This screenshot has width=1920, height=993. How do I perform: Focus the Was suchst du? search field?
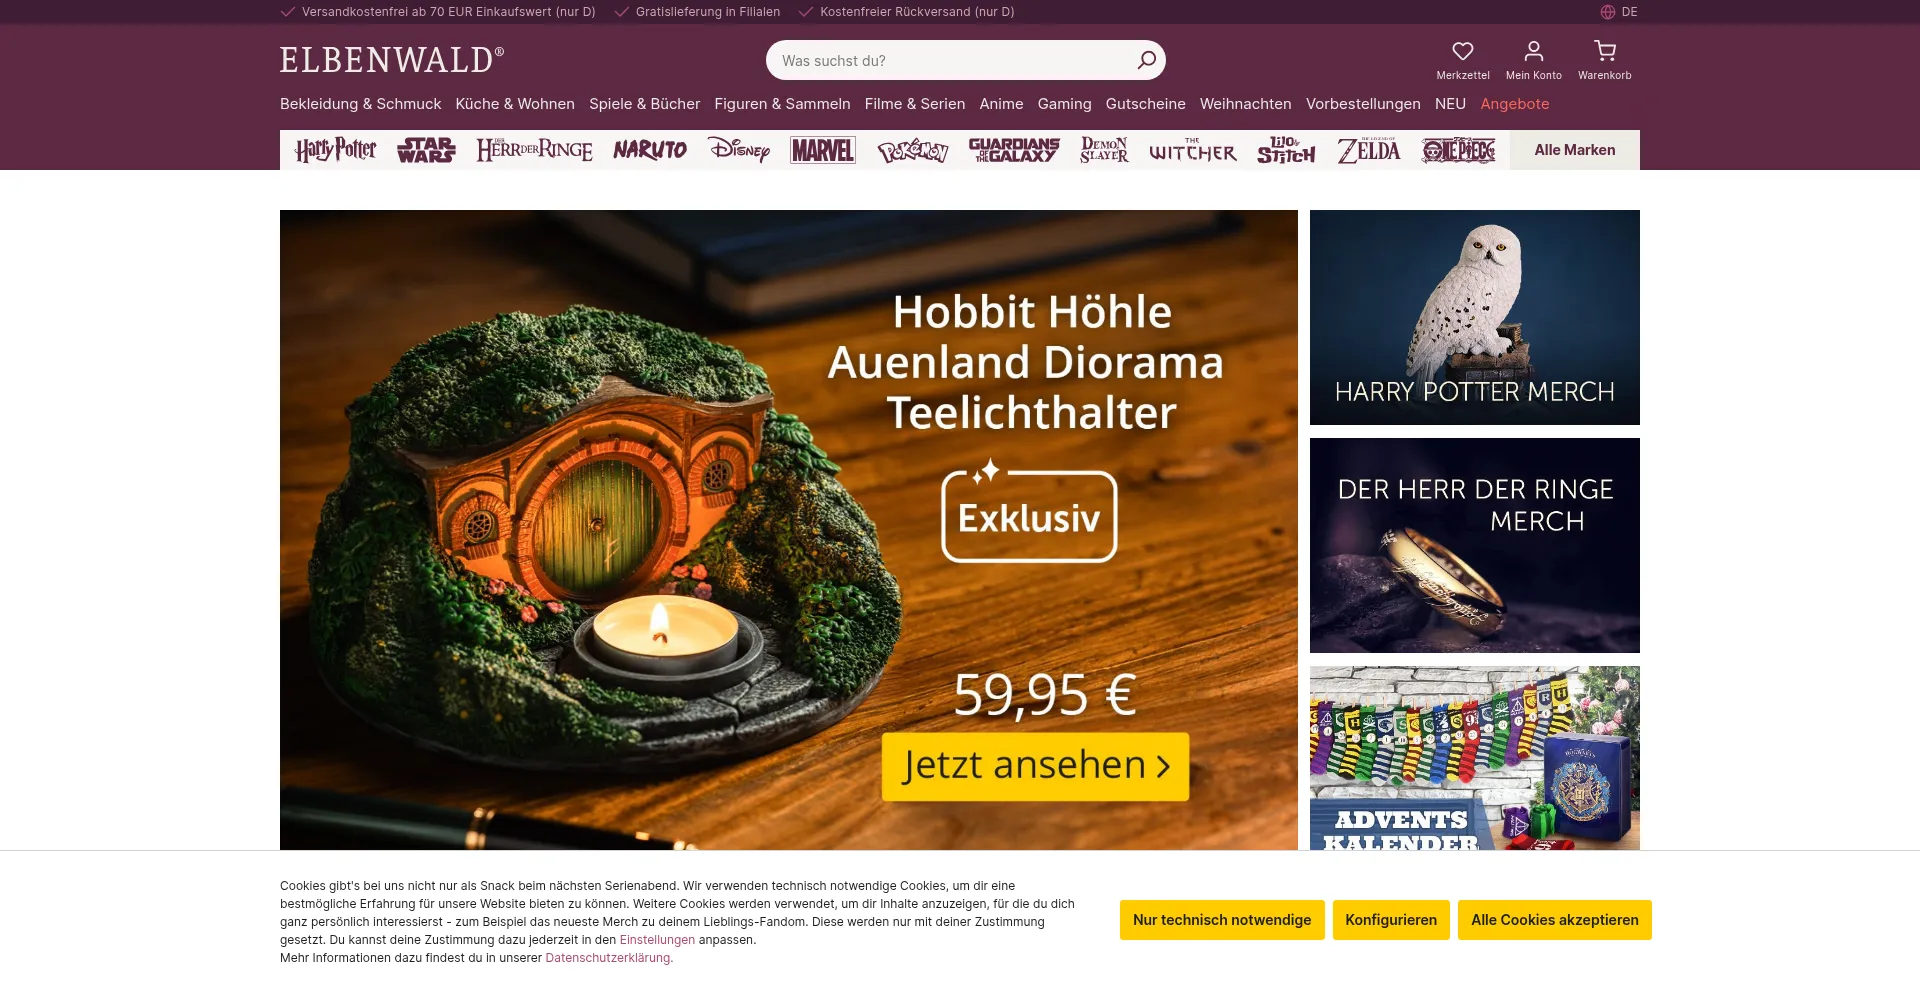coord(955,60)
